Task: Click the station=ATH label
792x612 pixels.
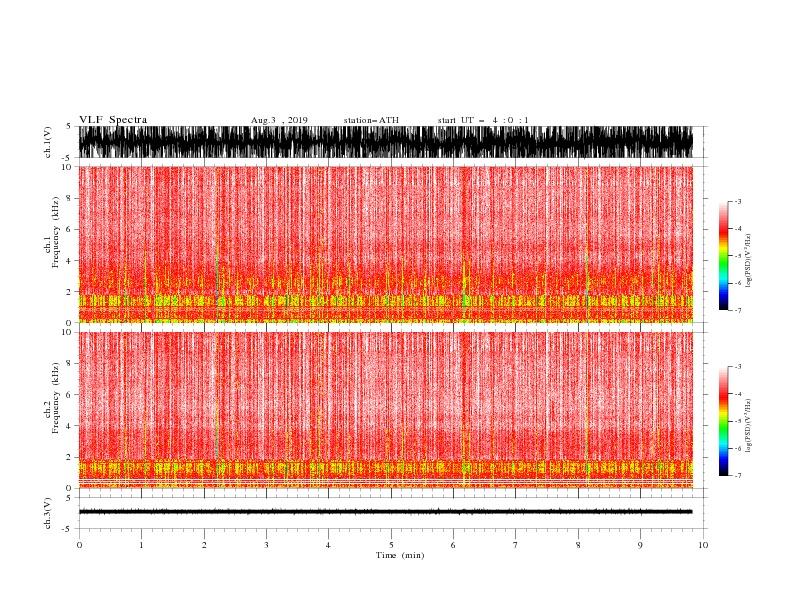Action: click(x=371, y=120)
